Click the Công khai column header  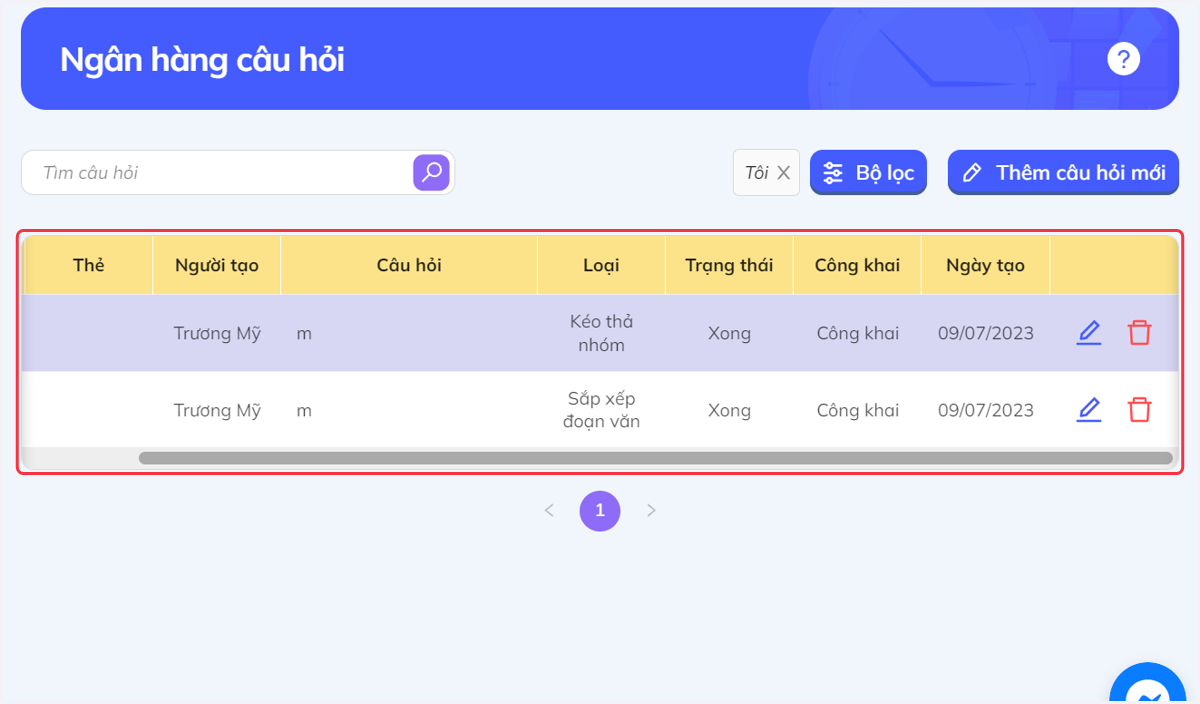pos(857,265)
